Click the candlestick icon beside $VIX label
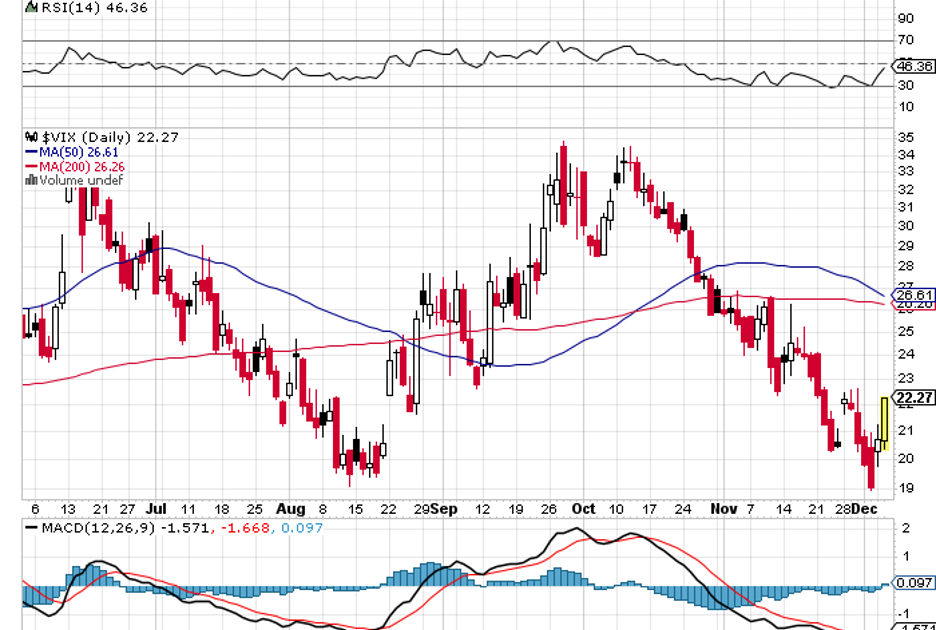The image size is (936, 630). [x=32, y=137]
